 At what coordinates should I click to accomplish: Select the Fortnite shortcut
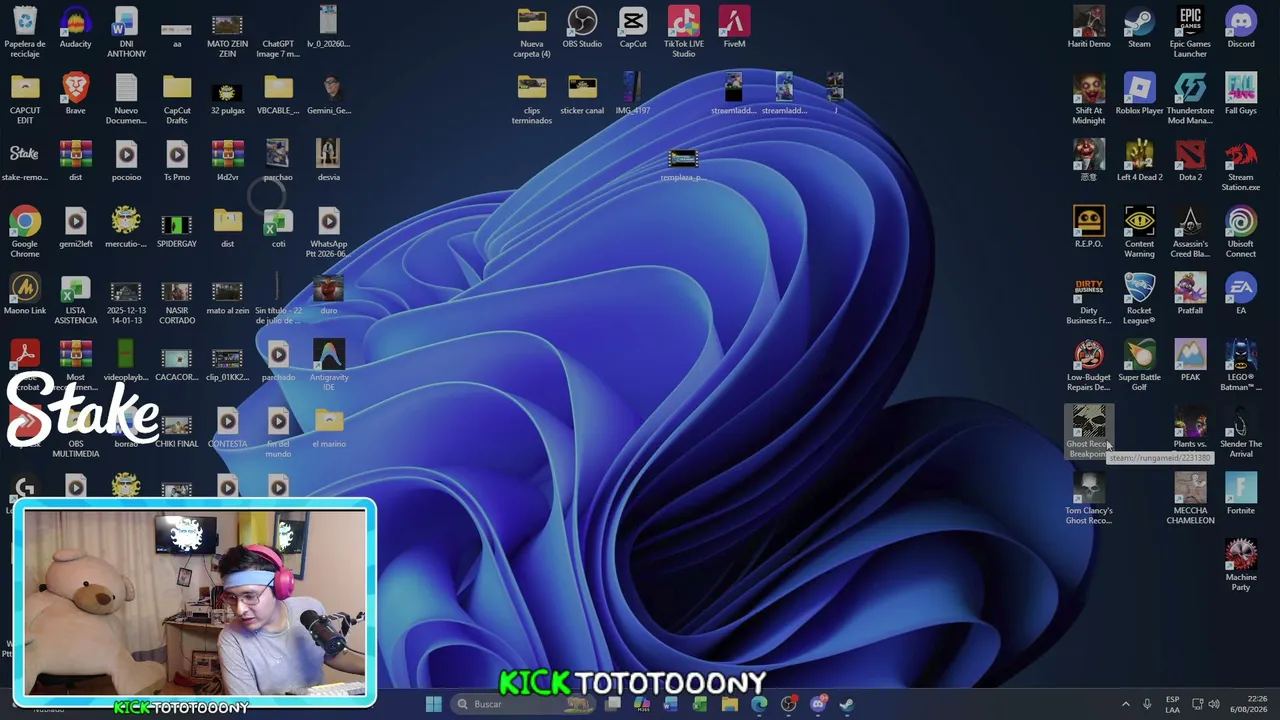click(1241, 494)
